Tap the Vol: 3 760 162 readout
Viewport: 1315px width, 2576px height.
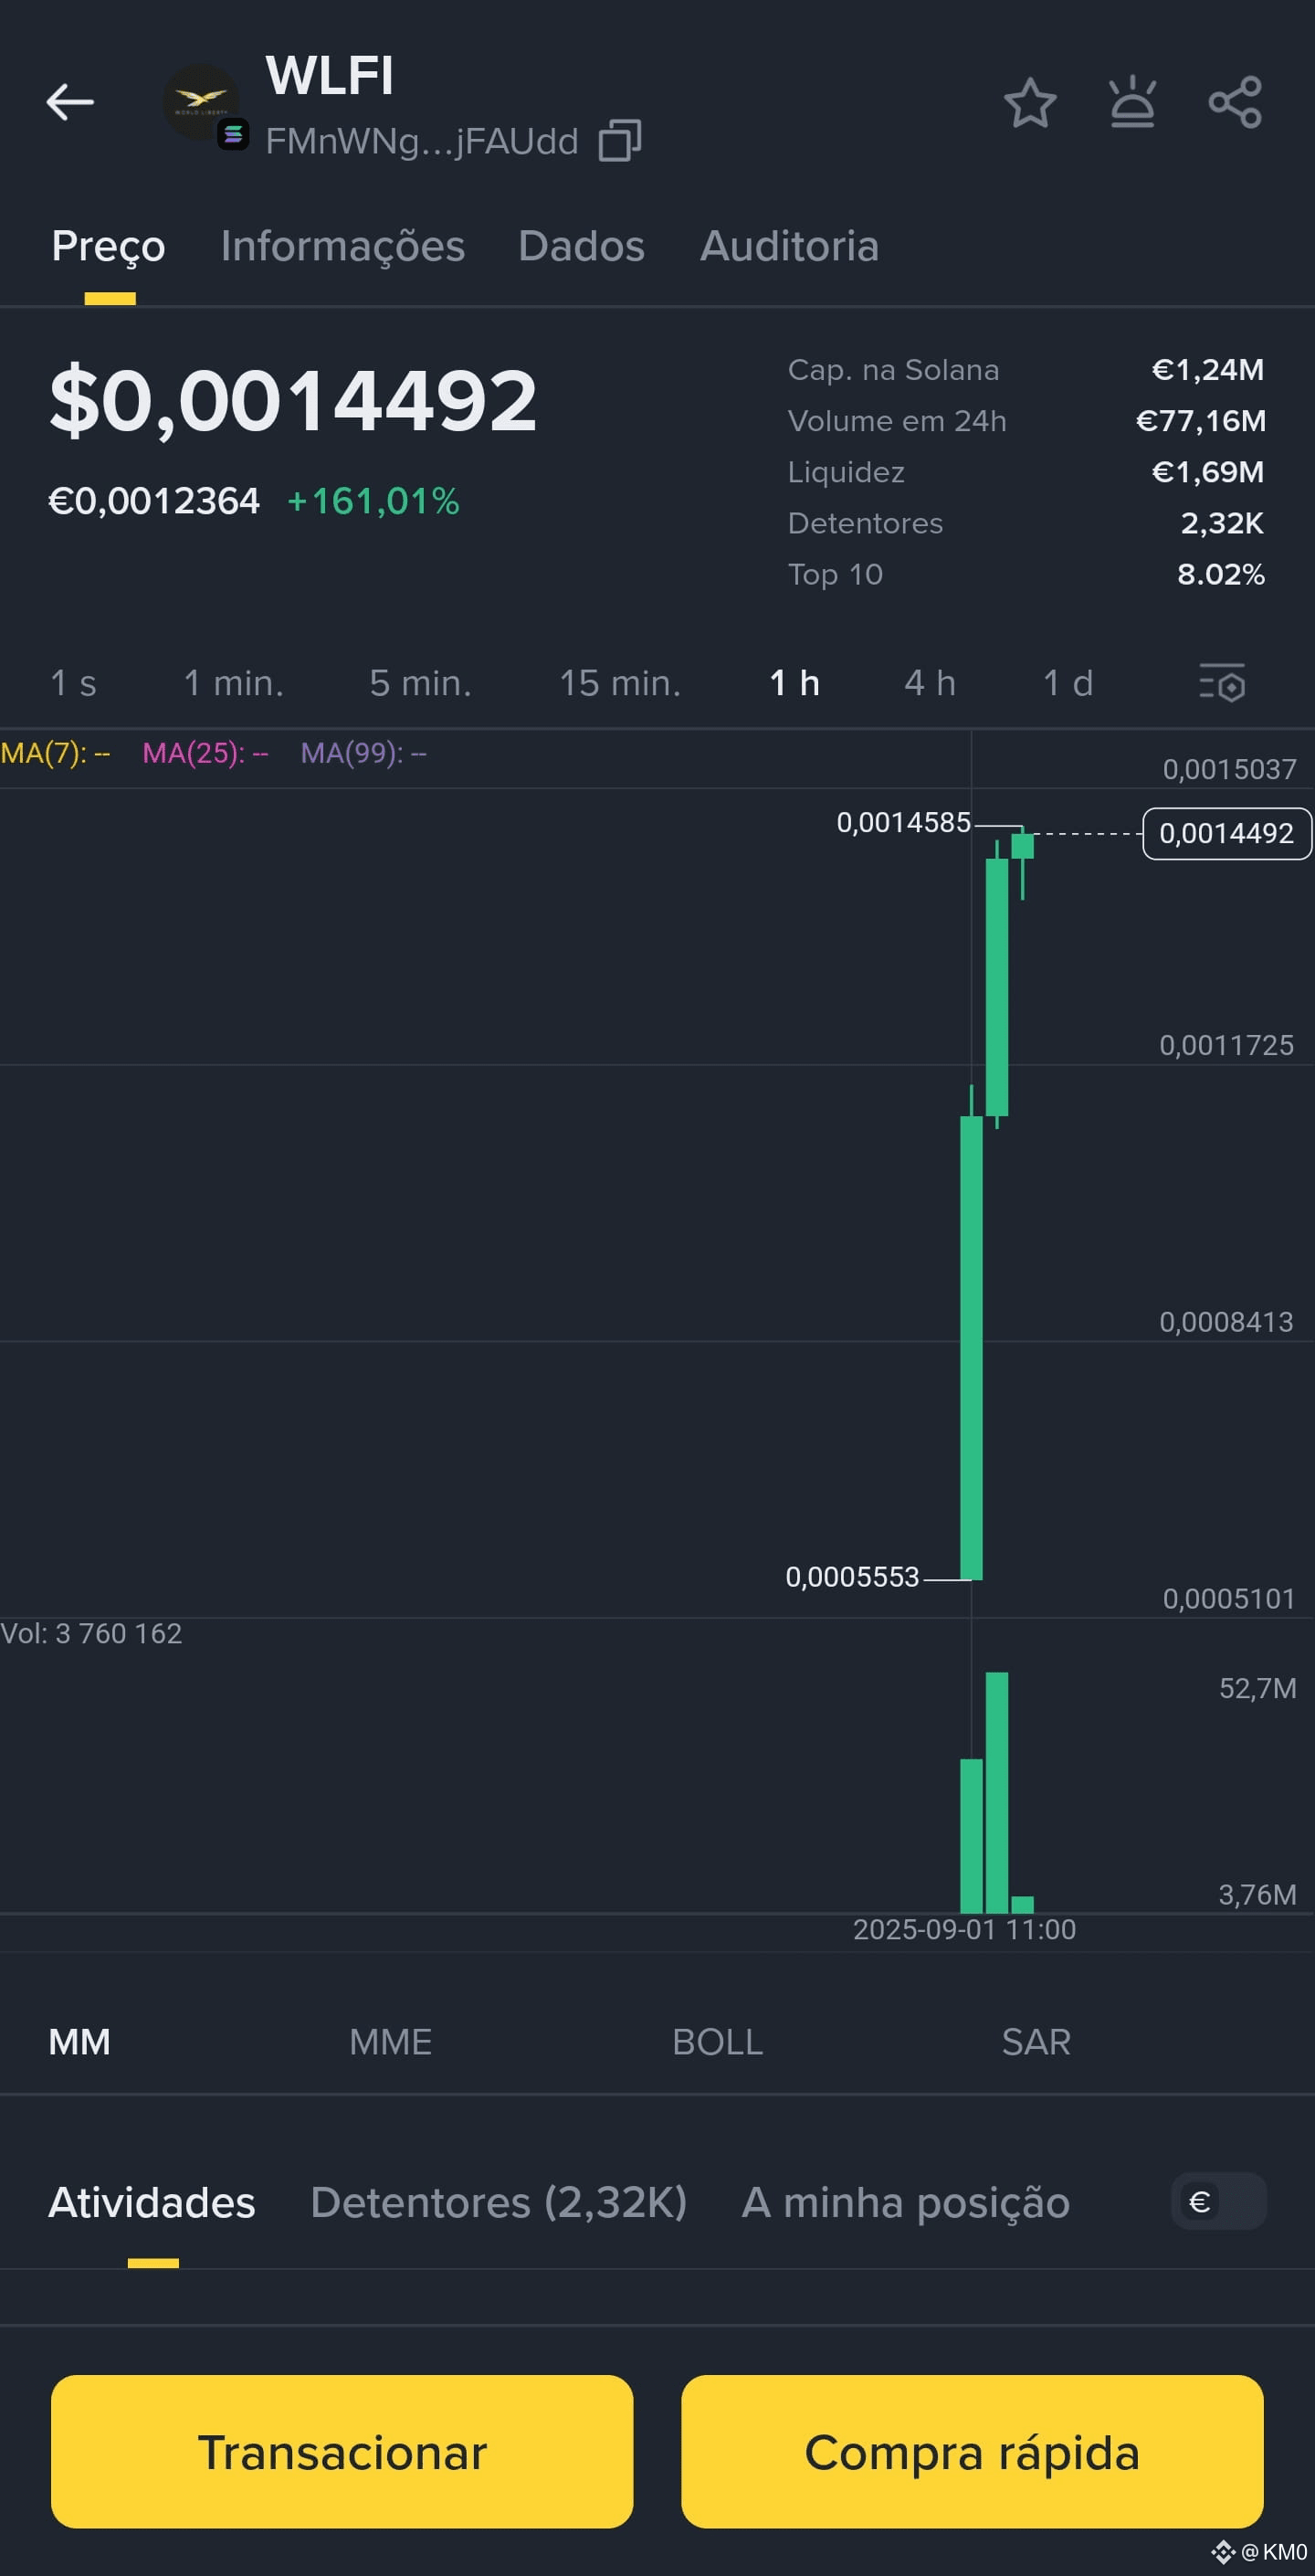[x=91, y=1633]
